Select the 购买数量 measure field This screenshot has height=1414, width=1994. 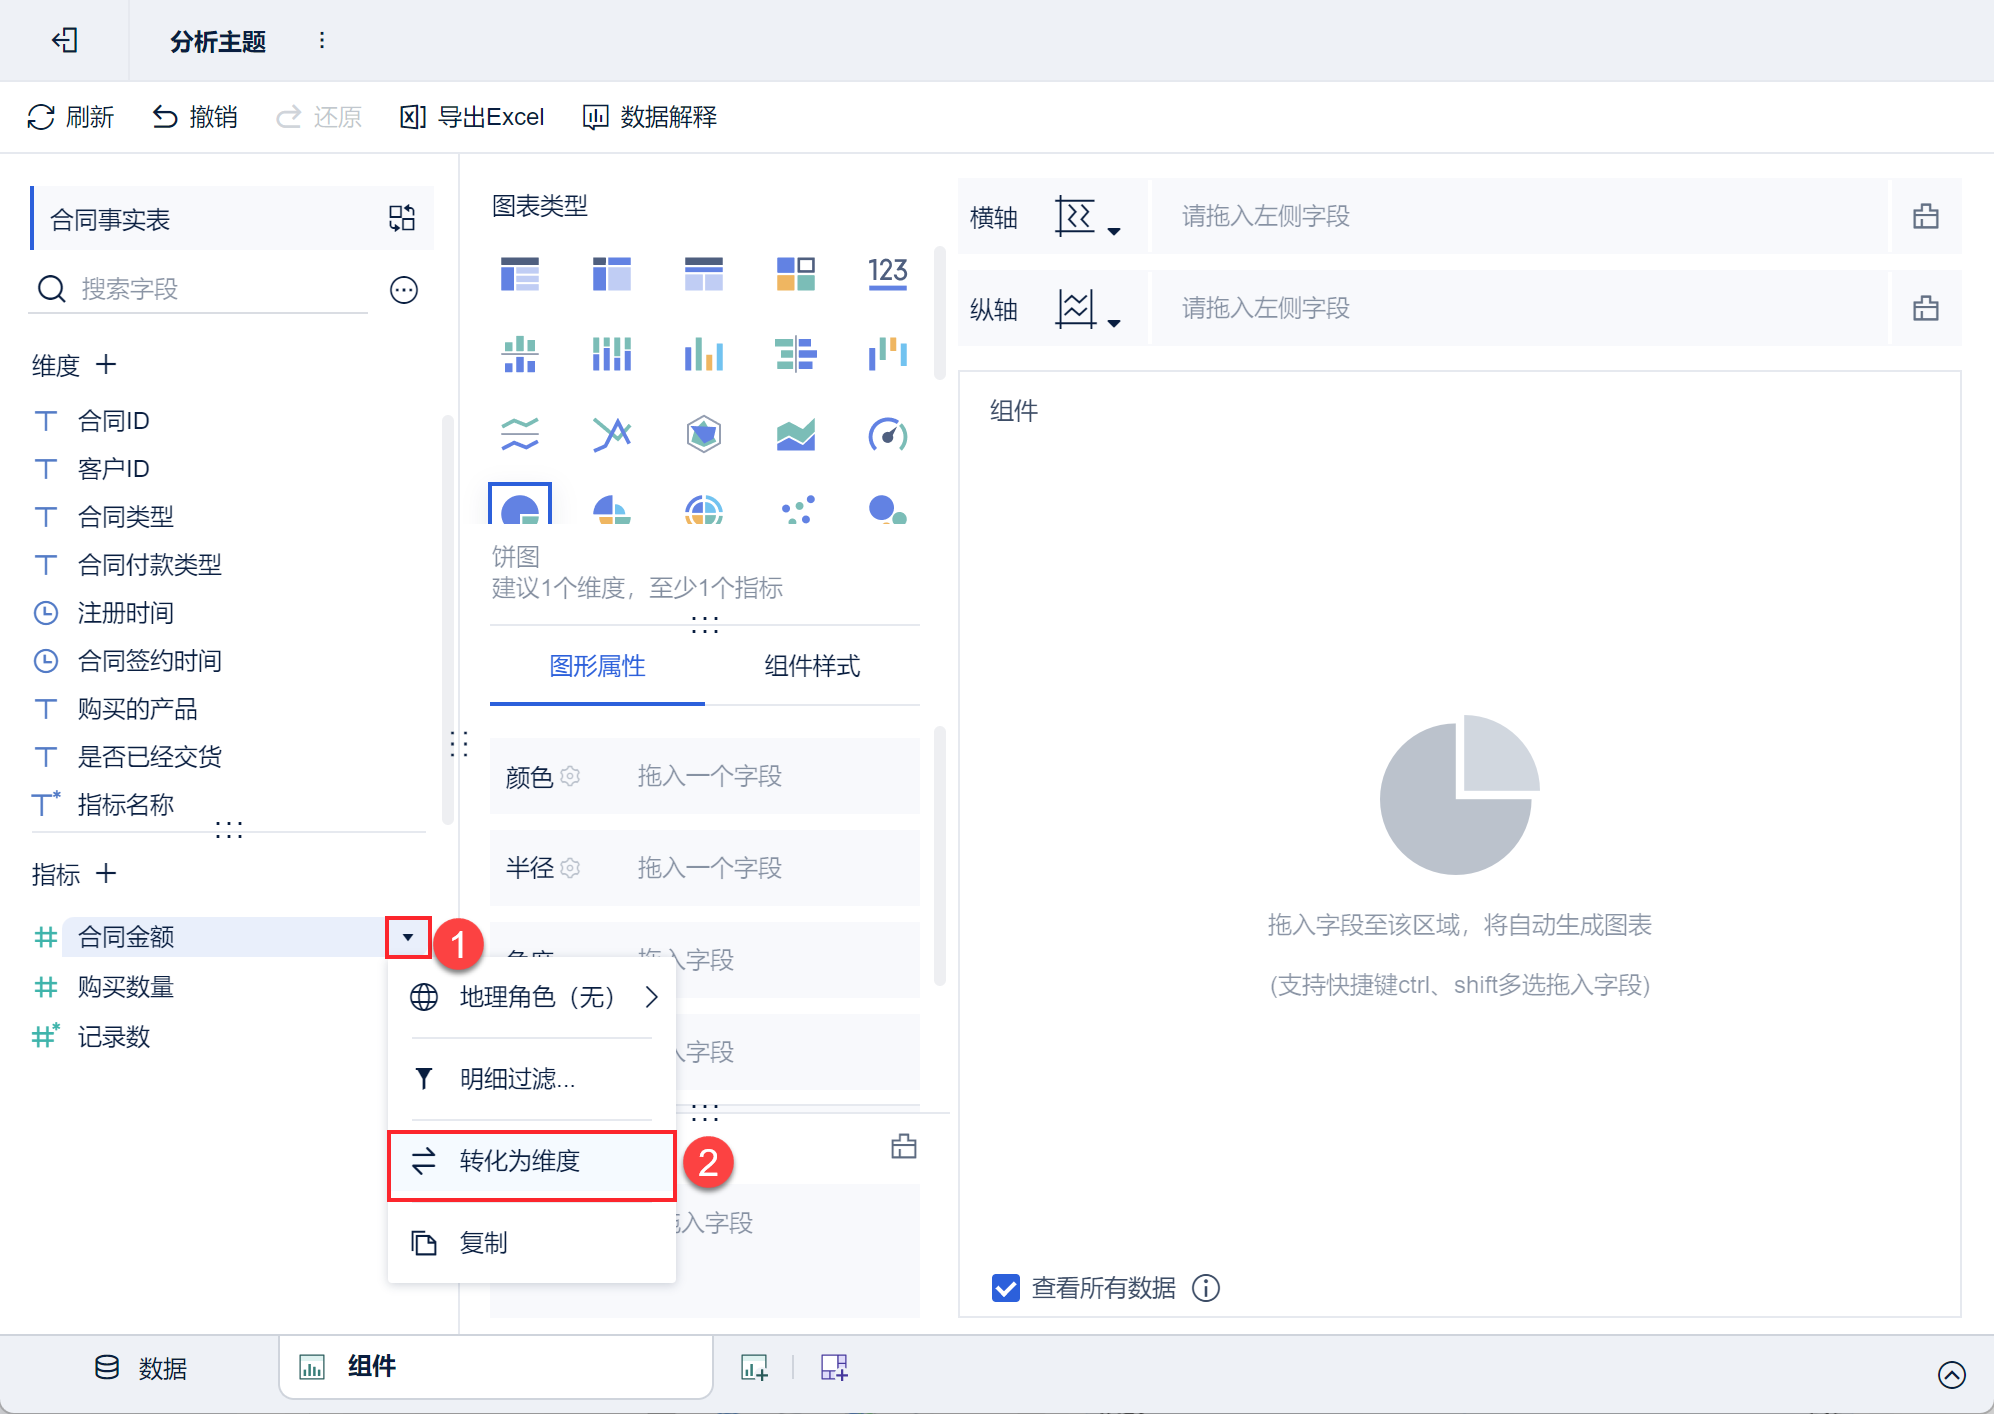126,987
